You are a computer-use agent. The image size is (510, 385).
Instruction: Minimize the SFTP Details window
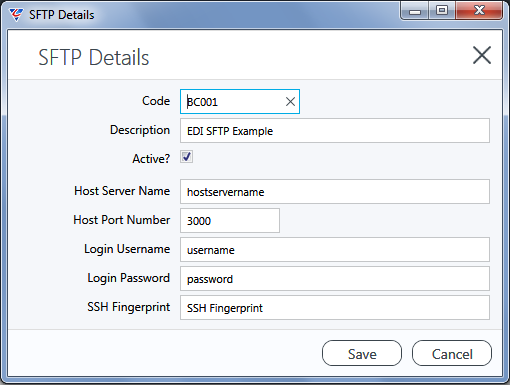415,11
